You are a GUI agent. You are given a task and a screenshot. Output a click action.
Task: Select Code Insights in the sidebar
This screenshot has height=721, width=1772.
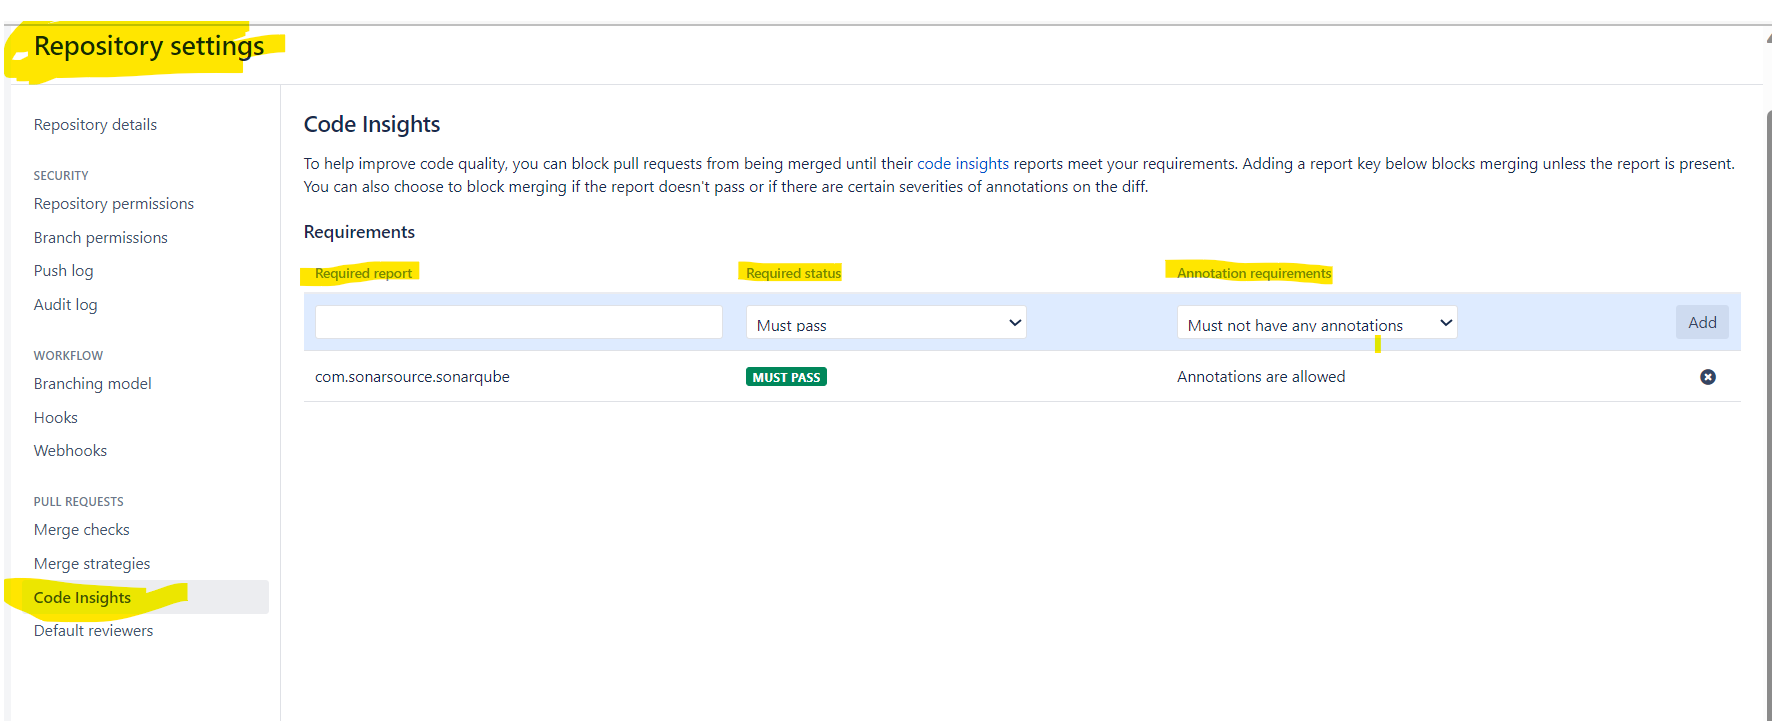click(x=82, y=598)
